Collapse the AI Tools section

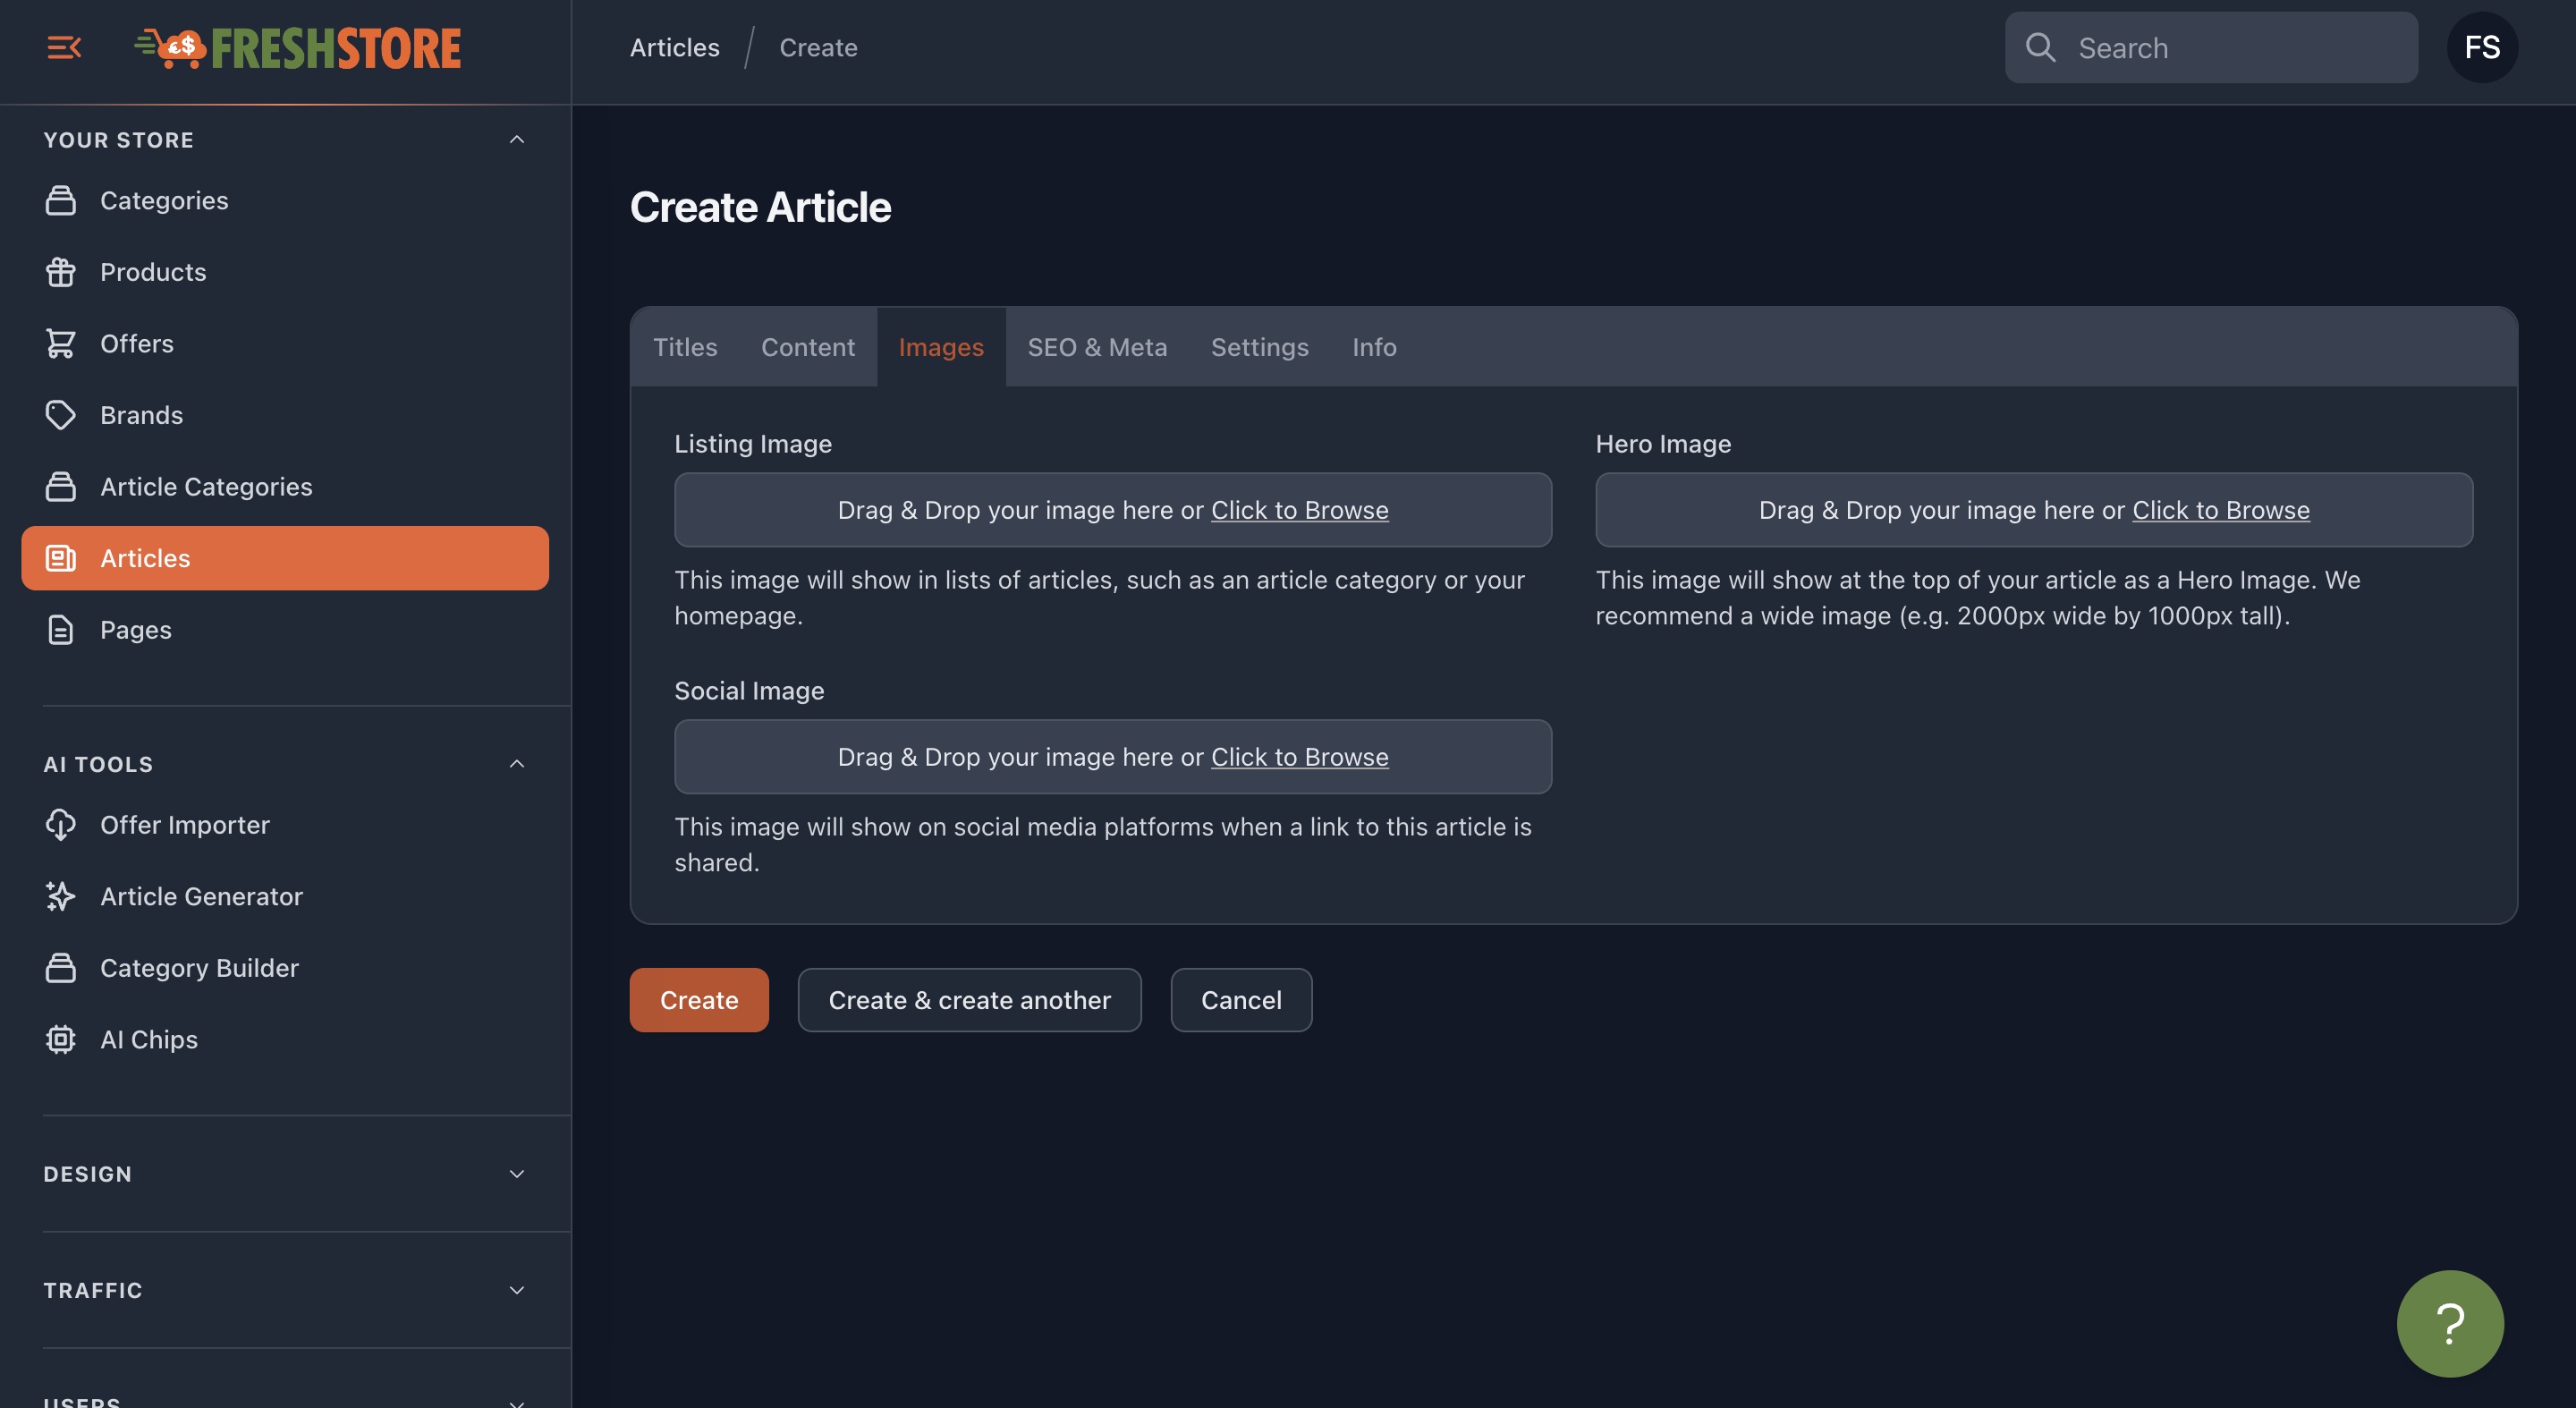tap(516, 764)
